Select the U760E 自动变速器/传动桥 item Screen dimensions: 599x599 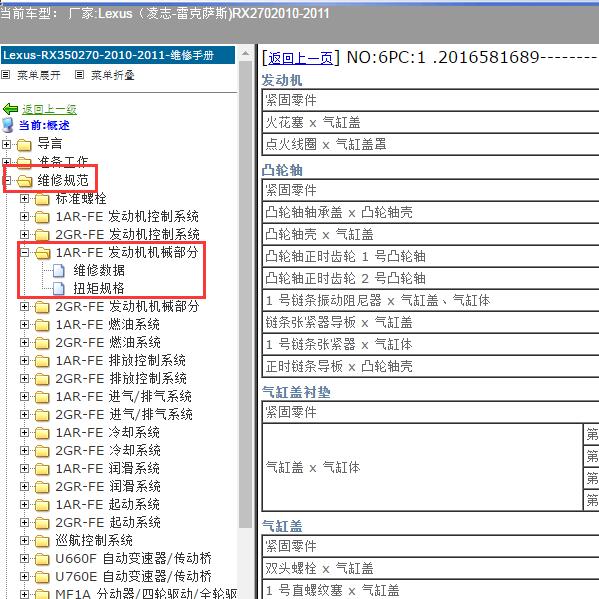[133, 576]
